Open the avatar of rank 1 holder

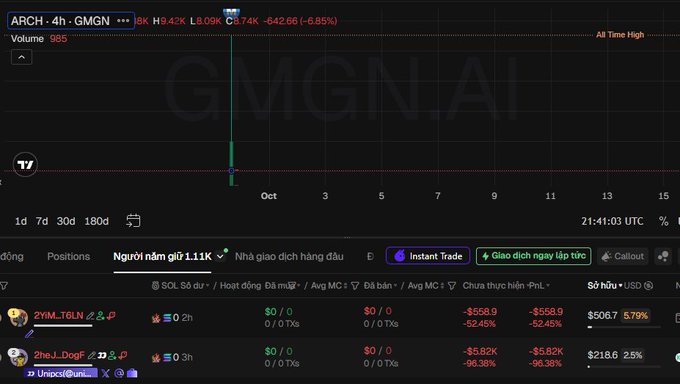(19, 318)
